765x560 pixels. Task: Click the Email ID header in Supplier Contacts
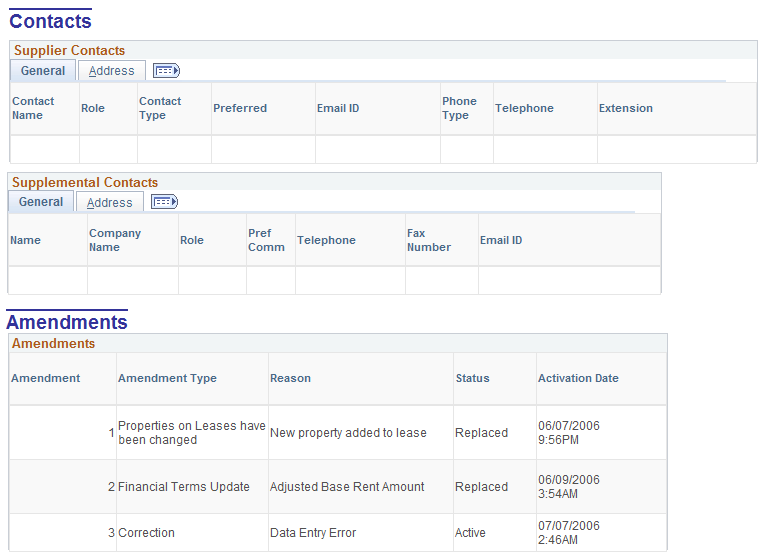tap(338, 108)
